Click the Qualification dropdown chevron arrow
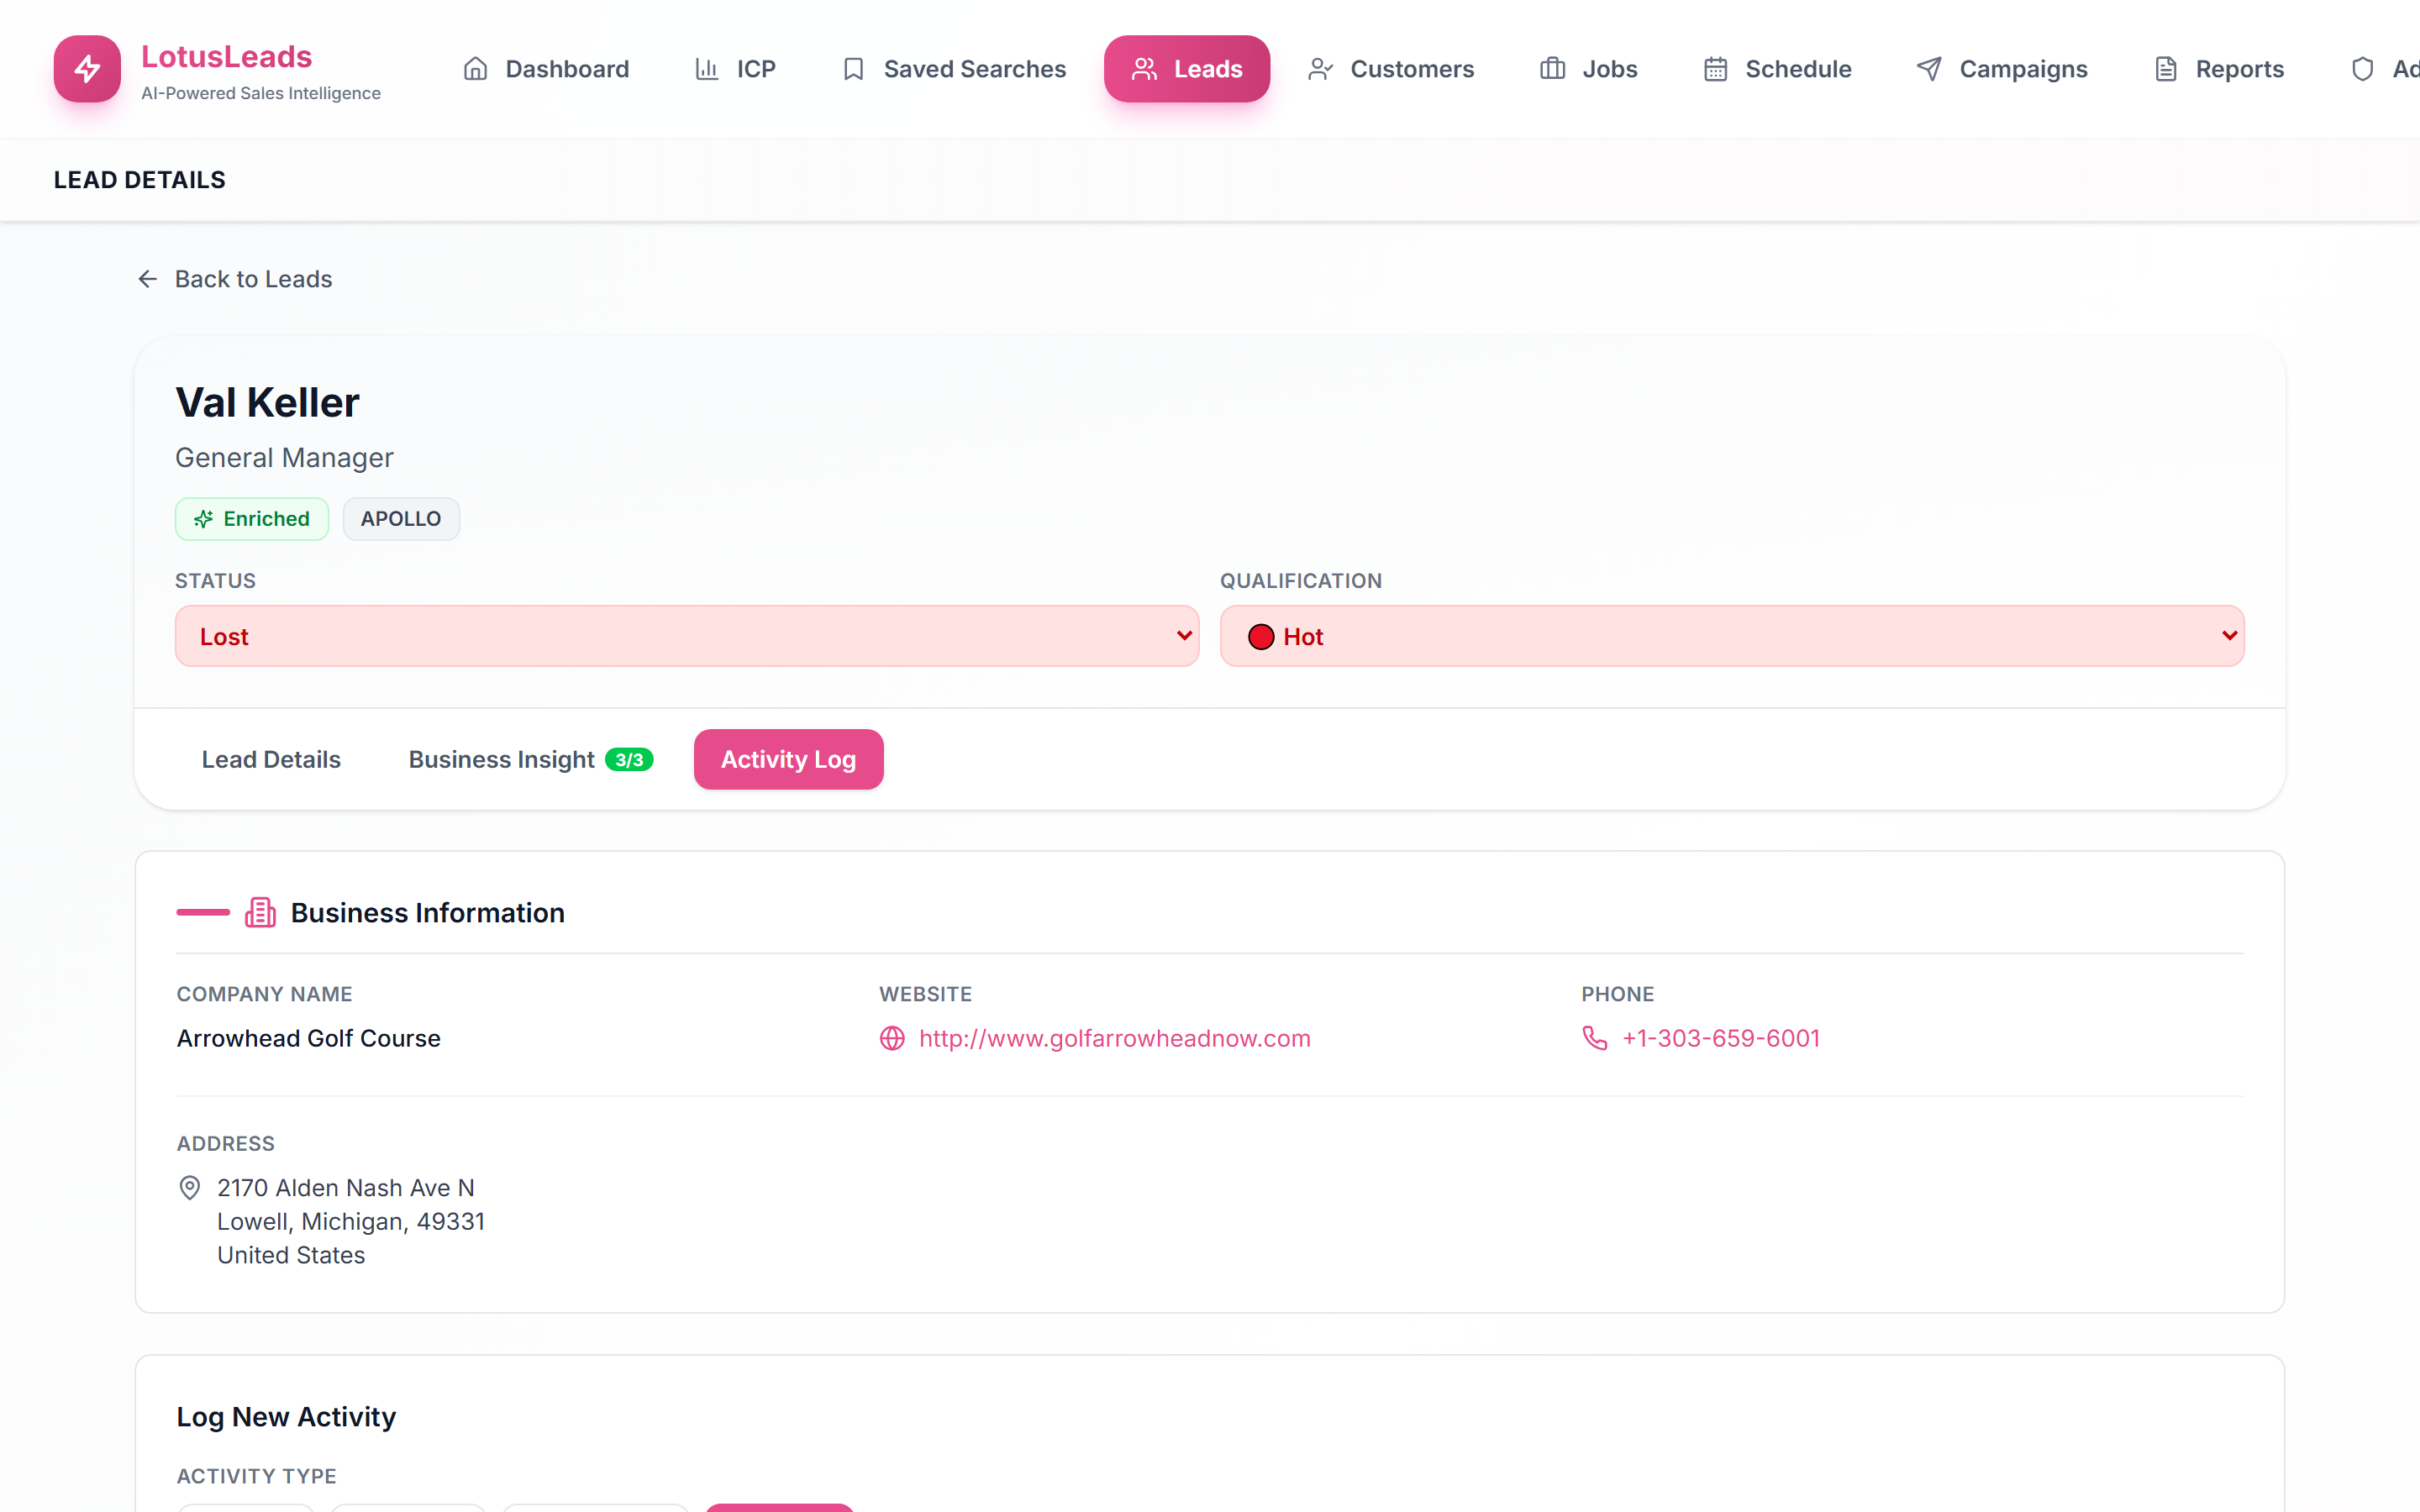The width and height of the screenshot is (2420, 1512). 2229,636
